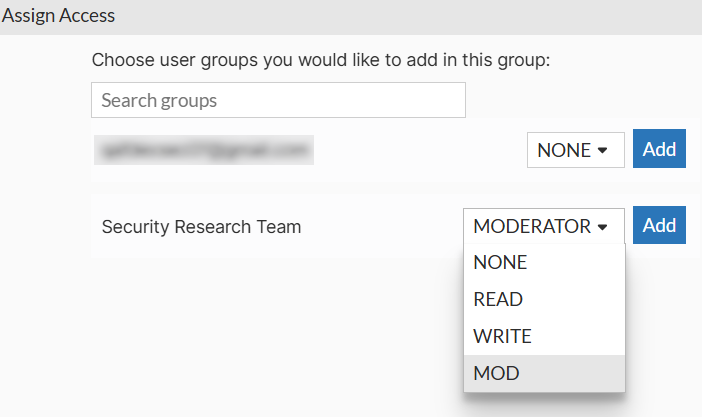The height and width of the screenshot is (417, 702).
Task: Add the Security Research Team group
Action: tap(659, 225)
